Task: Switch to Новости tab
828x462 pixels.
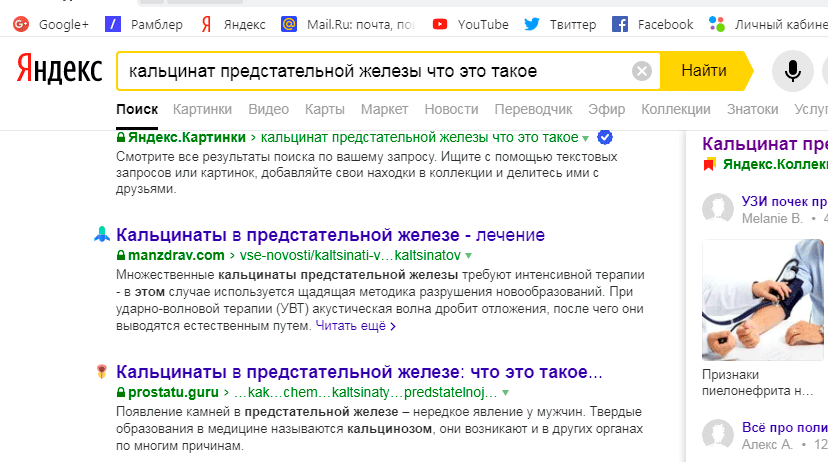Action: click(451, 109)
